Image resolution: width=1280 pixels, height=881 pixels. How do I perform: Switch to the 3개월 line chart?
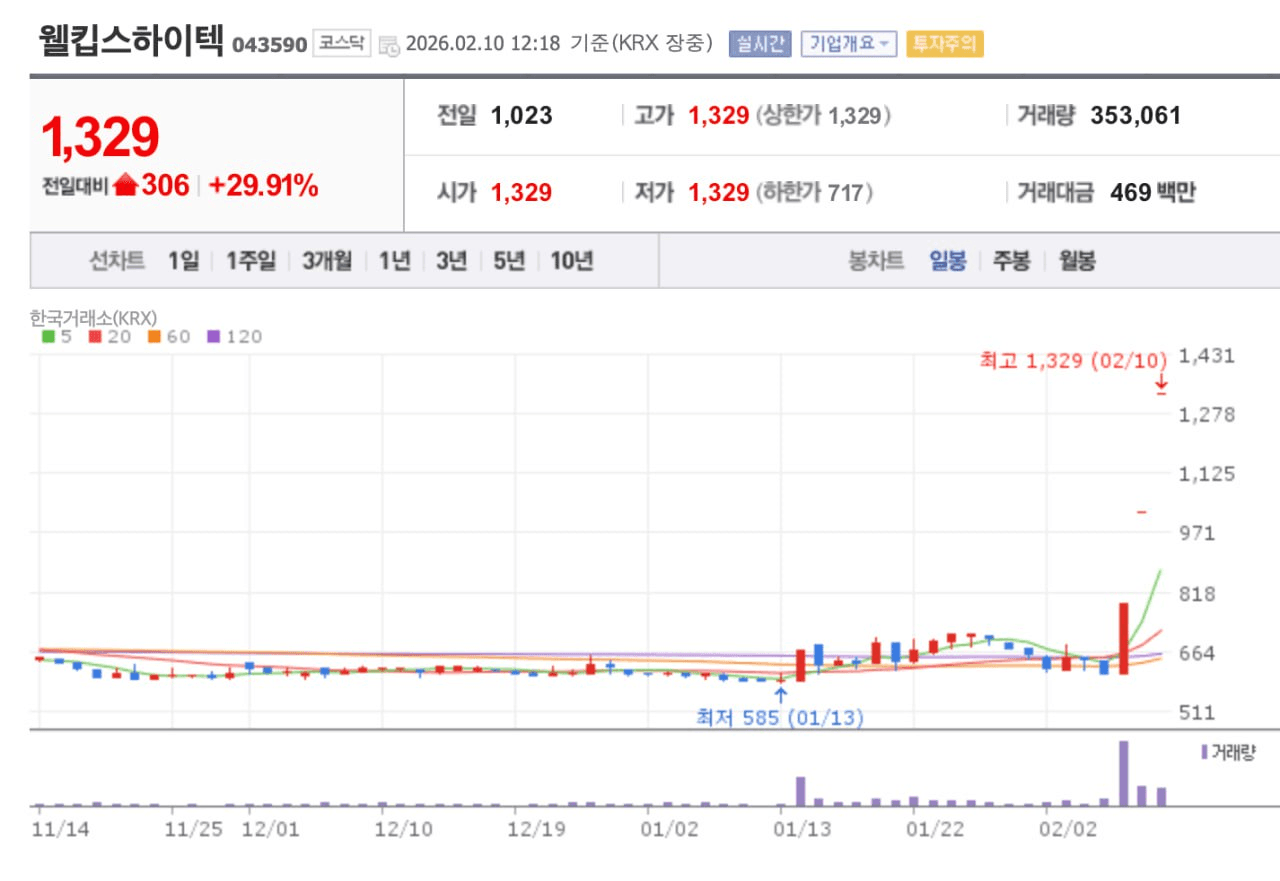click(x=327, y=261)
